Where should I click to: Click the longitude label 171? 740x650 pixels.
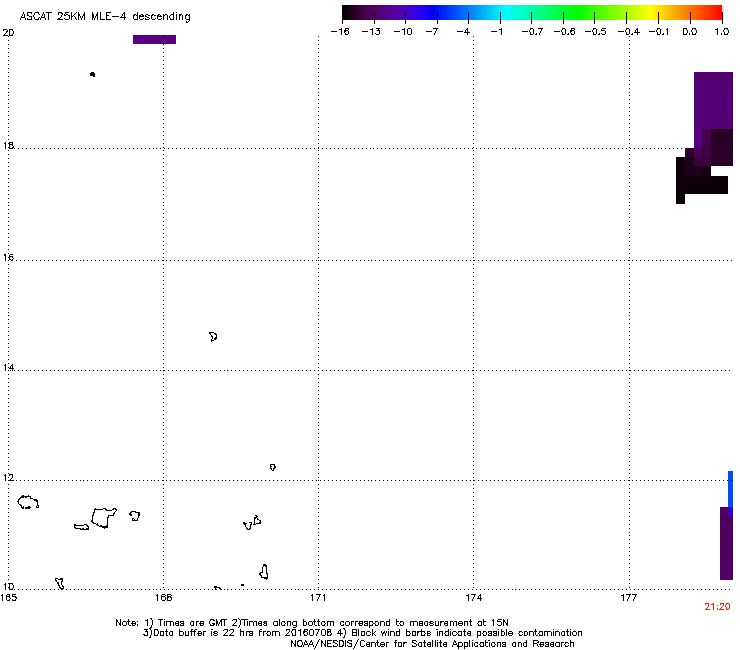click(318, 598)
